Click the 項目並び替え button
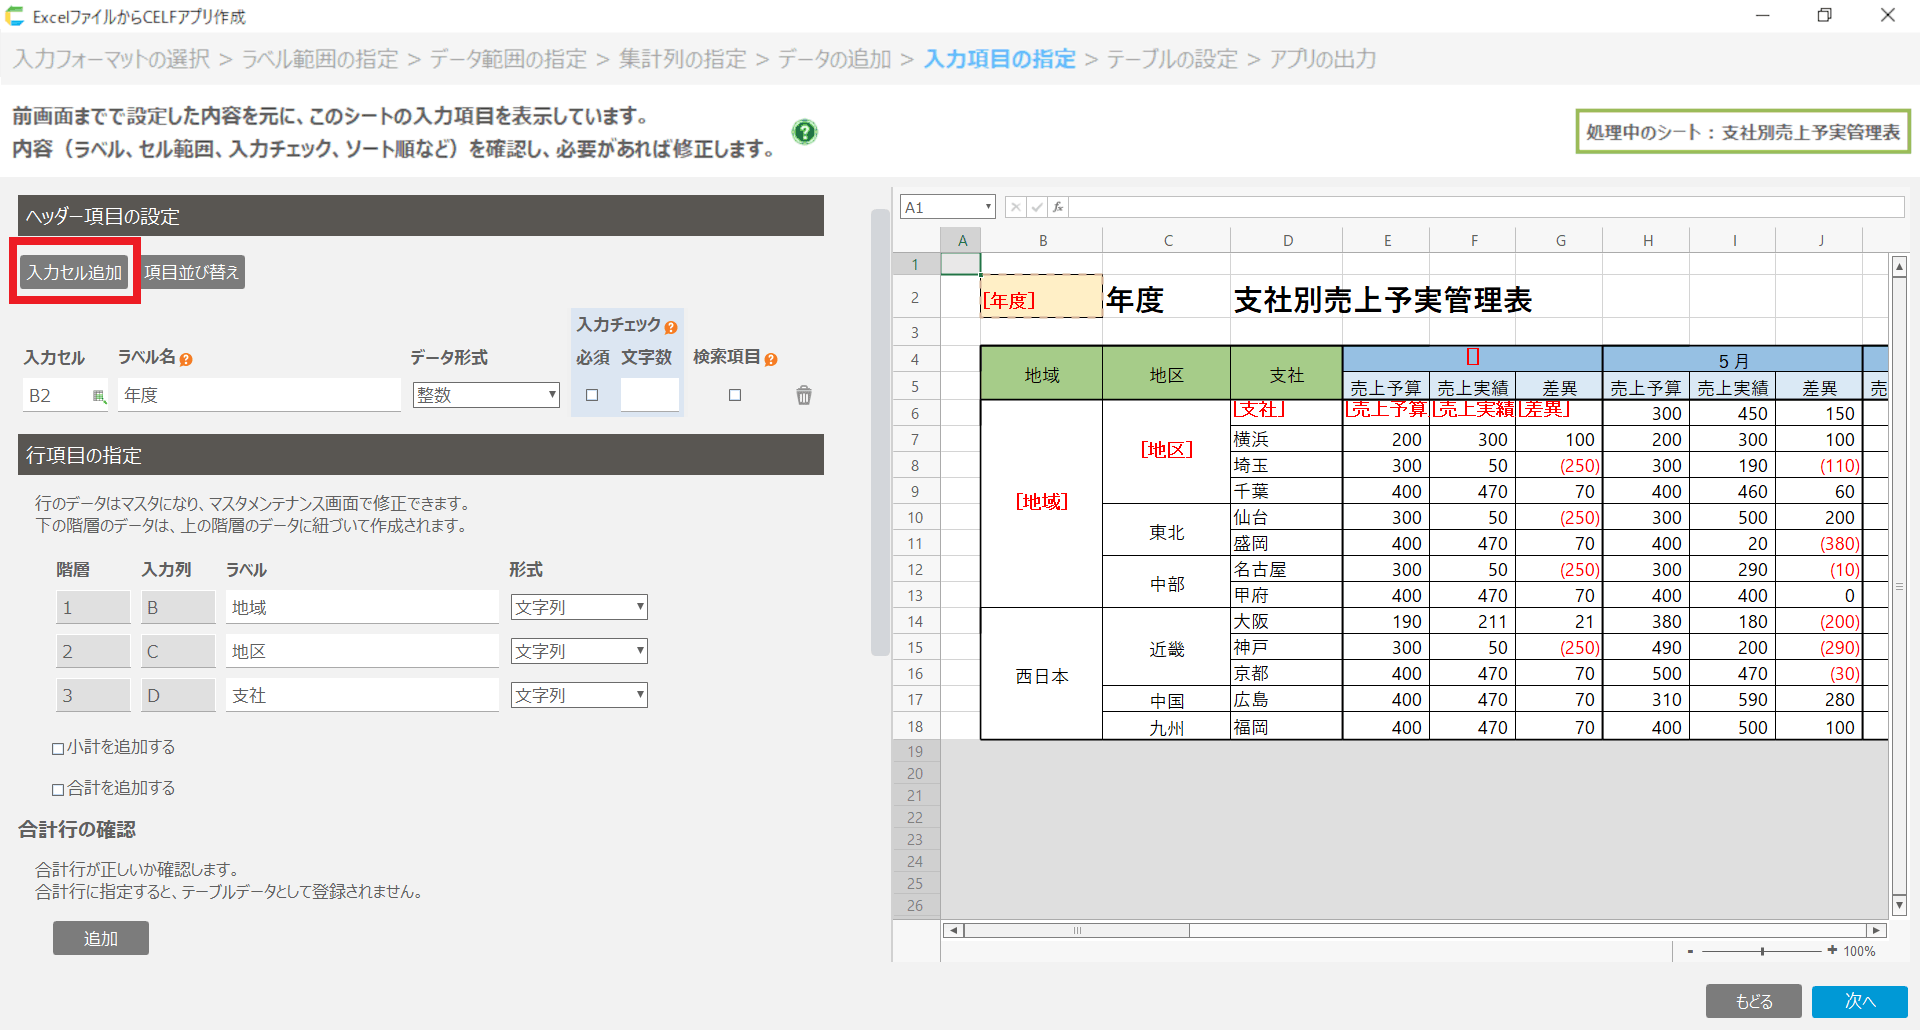The width and height of the screenshot is (1920, 1030). click(192, 272)
